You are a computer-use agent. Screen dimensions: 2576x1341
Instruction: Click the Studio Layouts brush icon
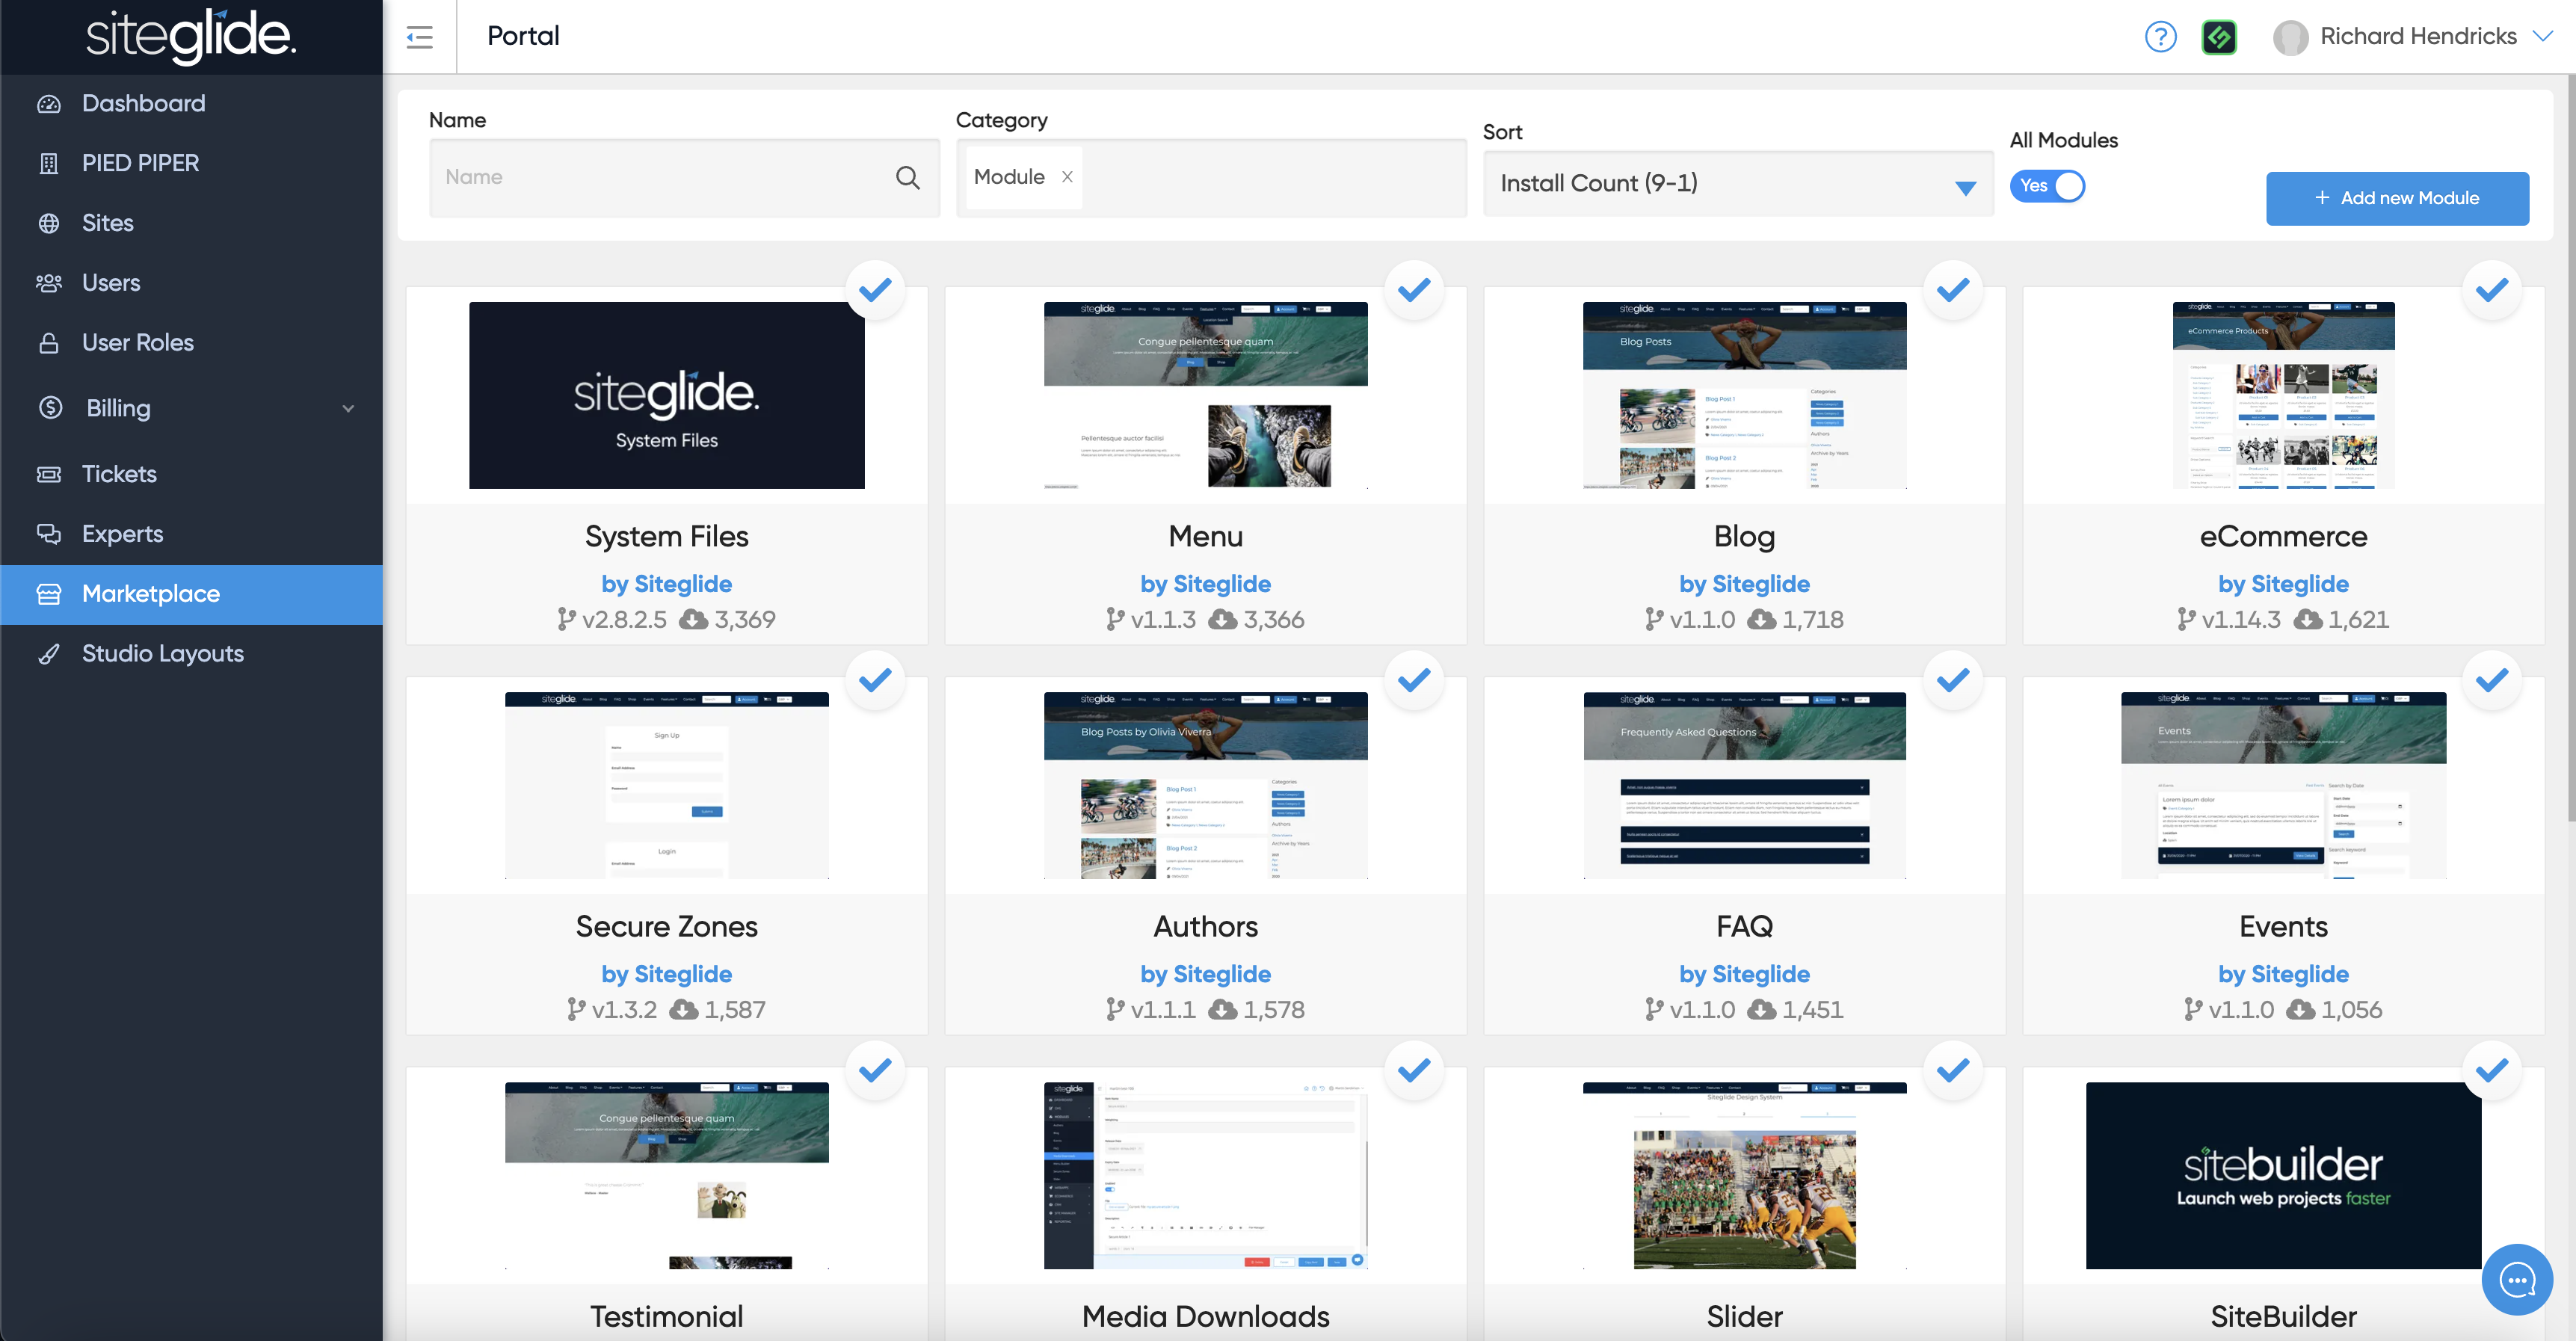tap(49, 654)
